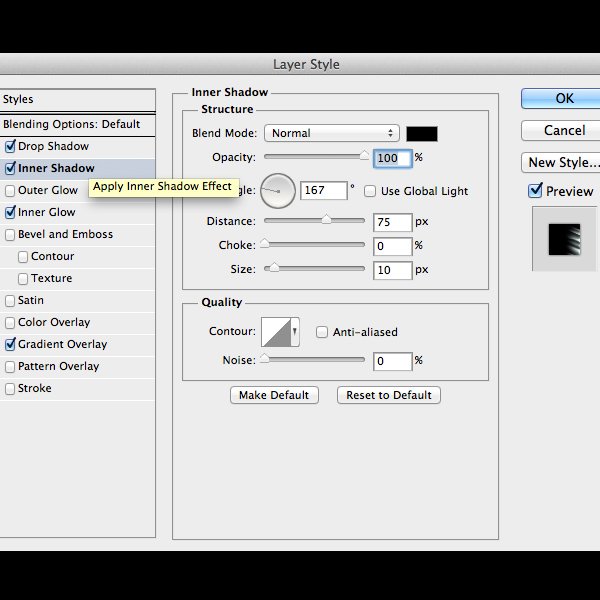Viewport: 600px width, 600px height.
Task: Uncheck the Gradient Overlay checkbox
Action: [x=10, y=344]
